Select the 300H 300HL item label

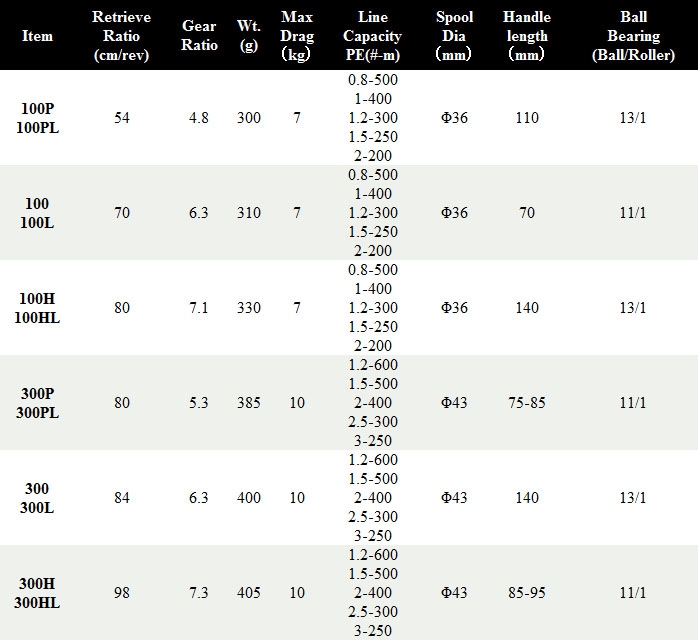click(x=37, y=593)
